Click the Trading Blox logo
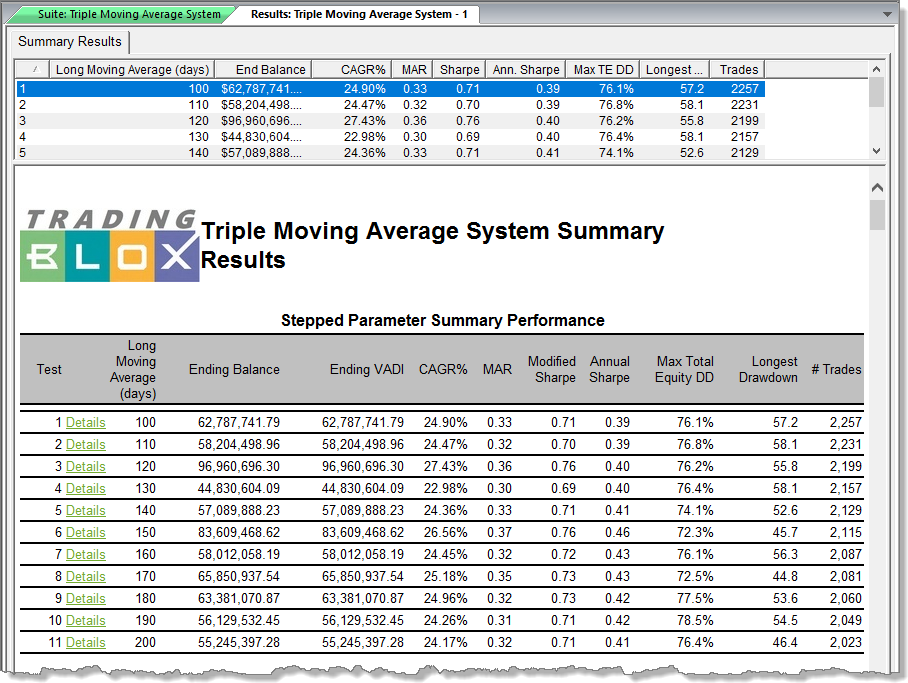The height and width of the screenshot is (683, 908). [109, 245]
